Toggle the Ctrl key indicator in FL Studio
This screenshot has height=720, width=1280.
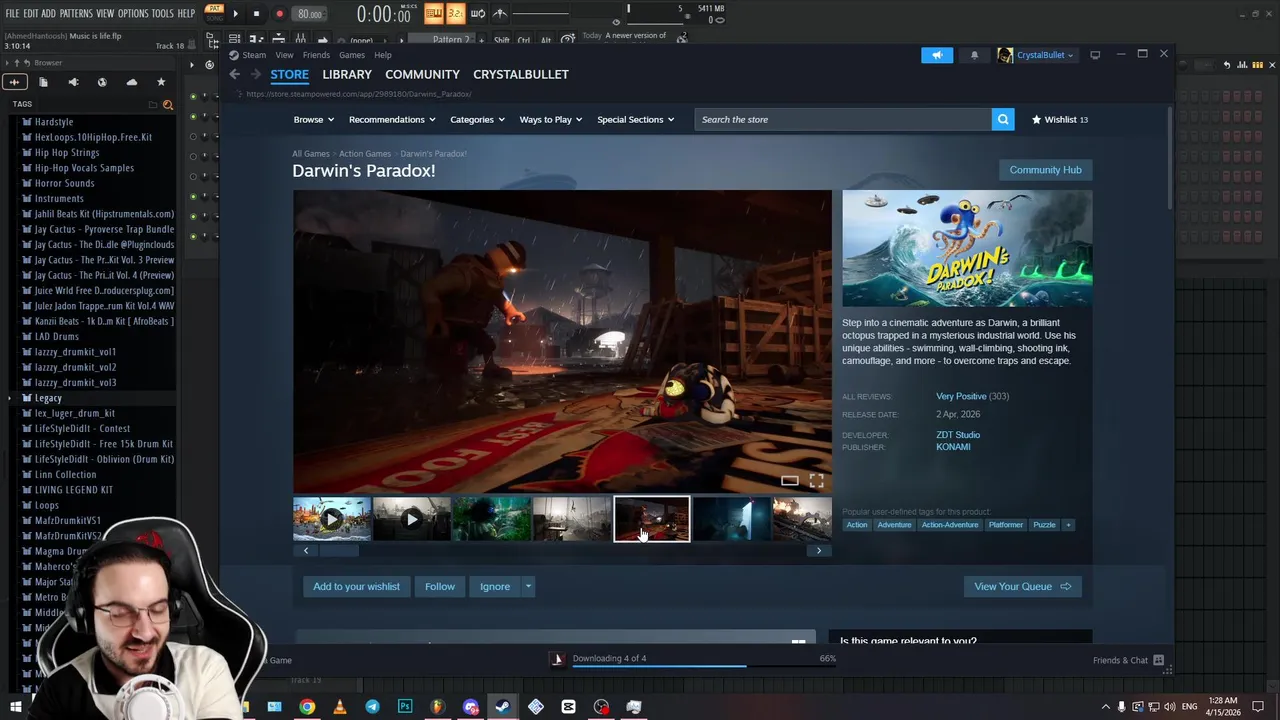[524, 40]
